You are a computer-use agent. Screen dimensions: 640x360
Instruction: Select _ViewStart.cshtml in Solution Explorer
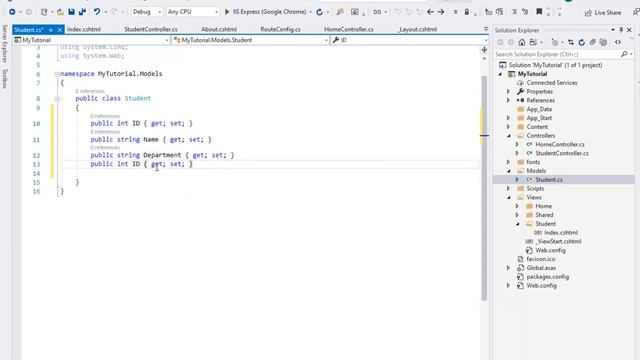point(558,242)
